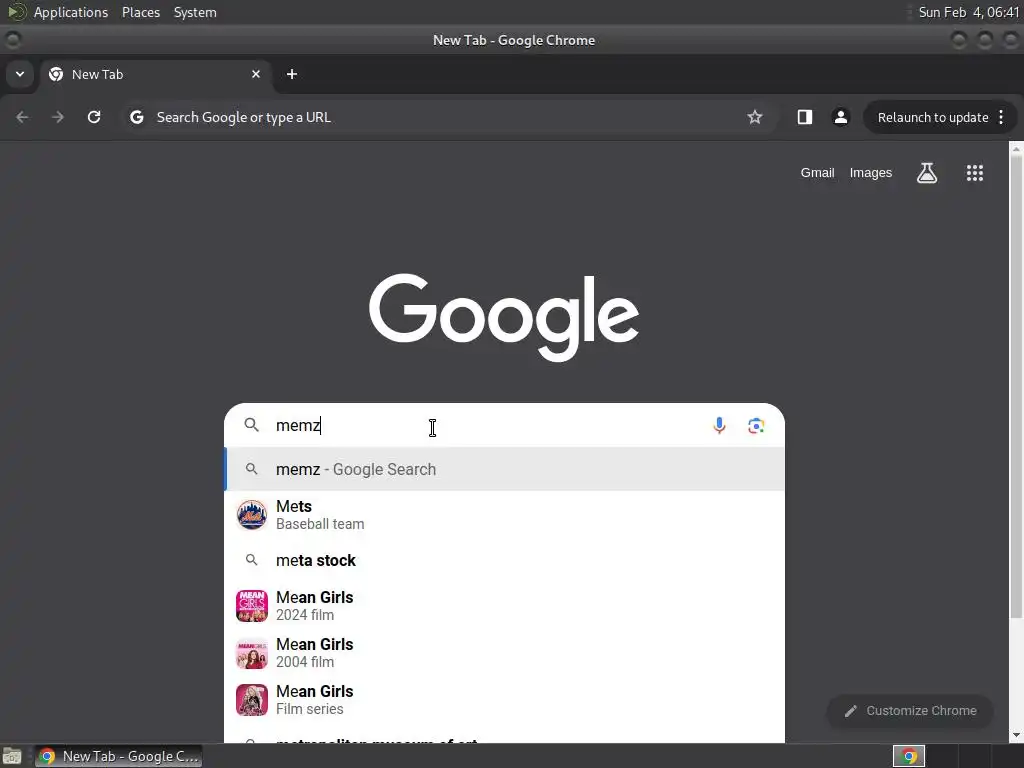This screenshot has height=768, width=1024.
Task: Select the memz - Google Search suggestion
Action: [504, 469]
